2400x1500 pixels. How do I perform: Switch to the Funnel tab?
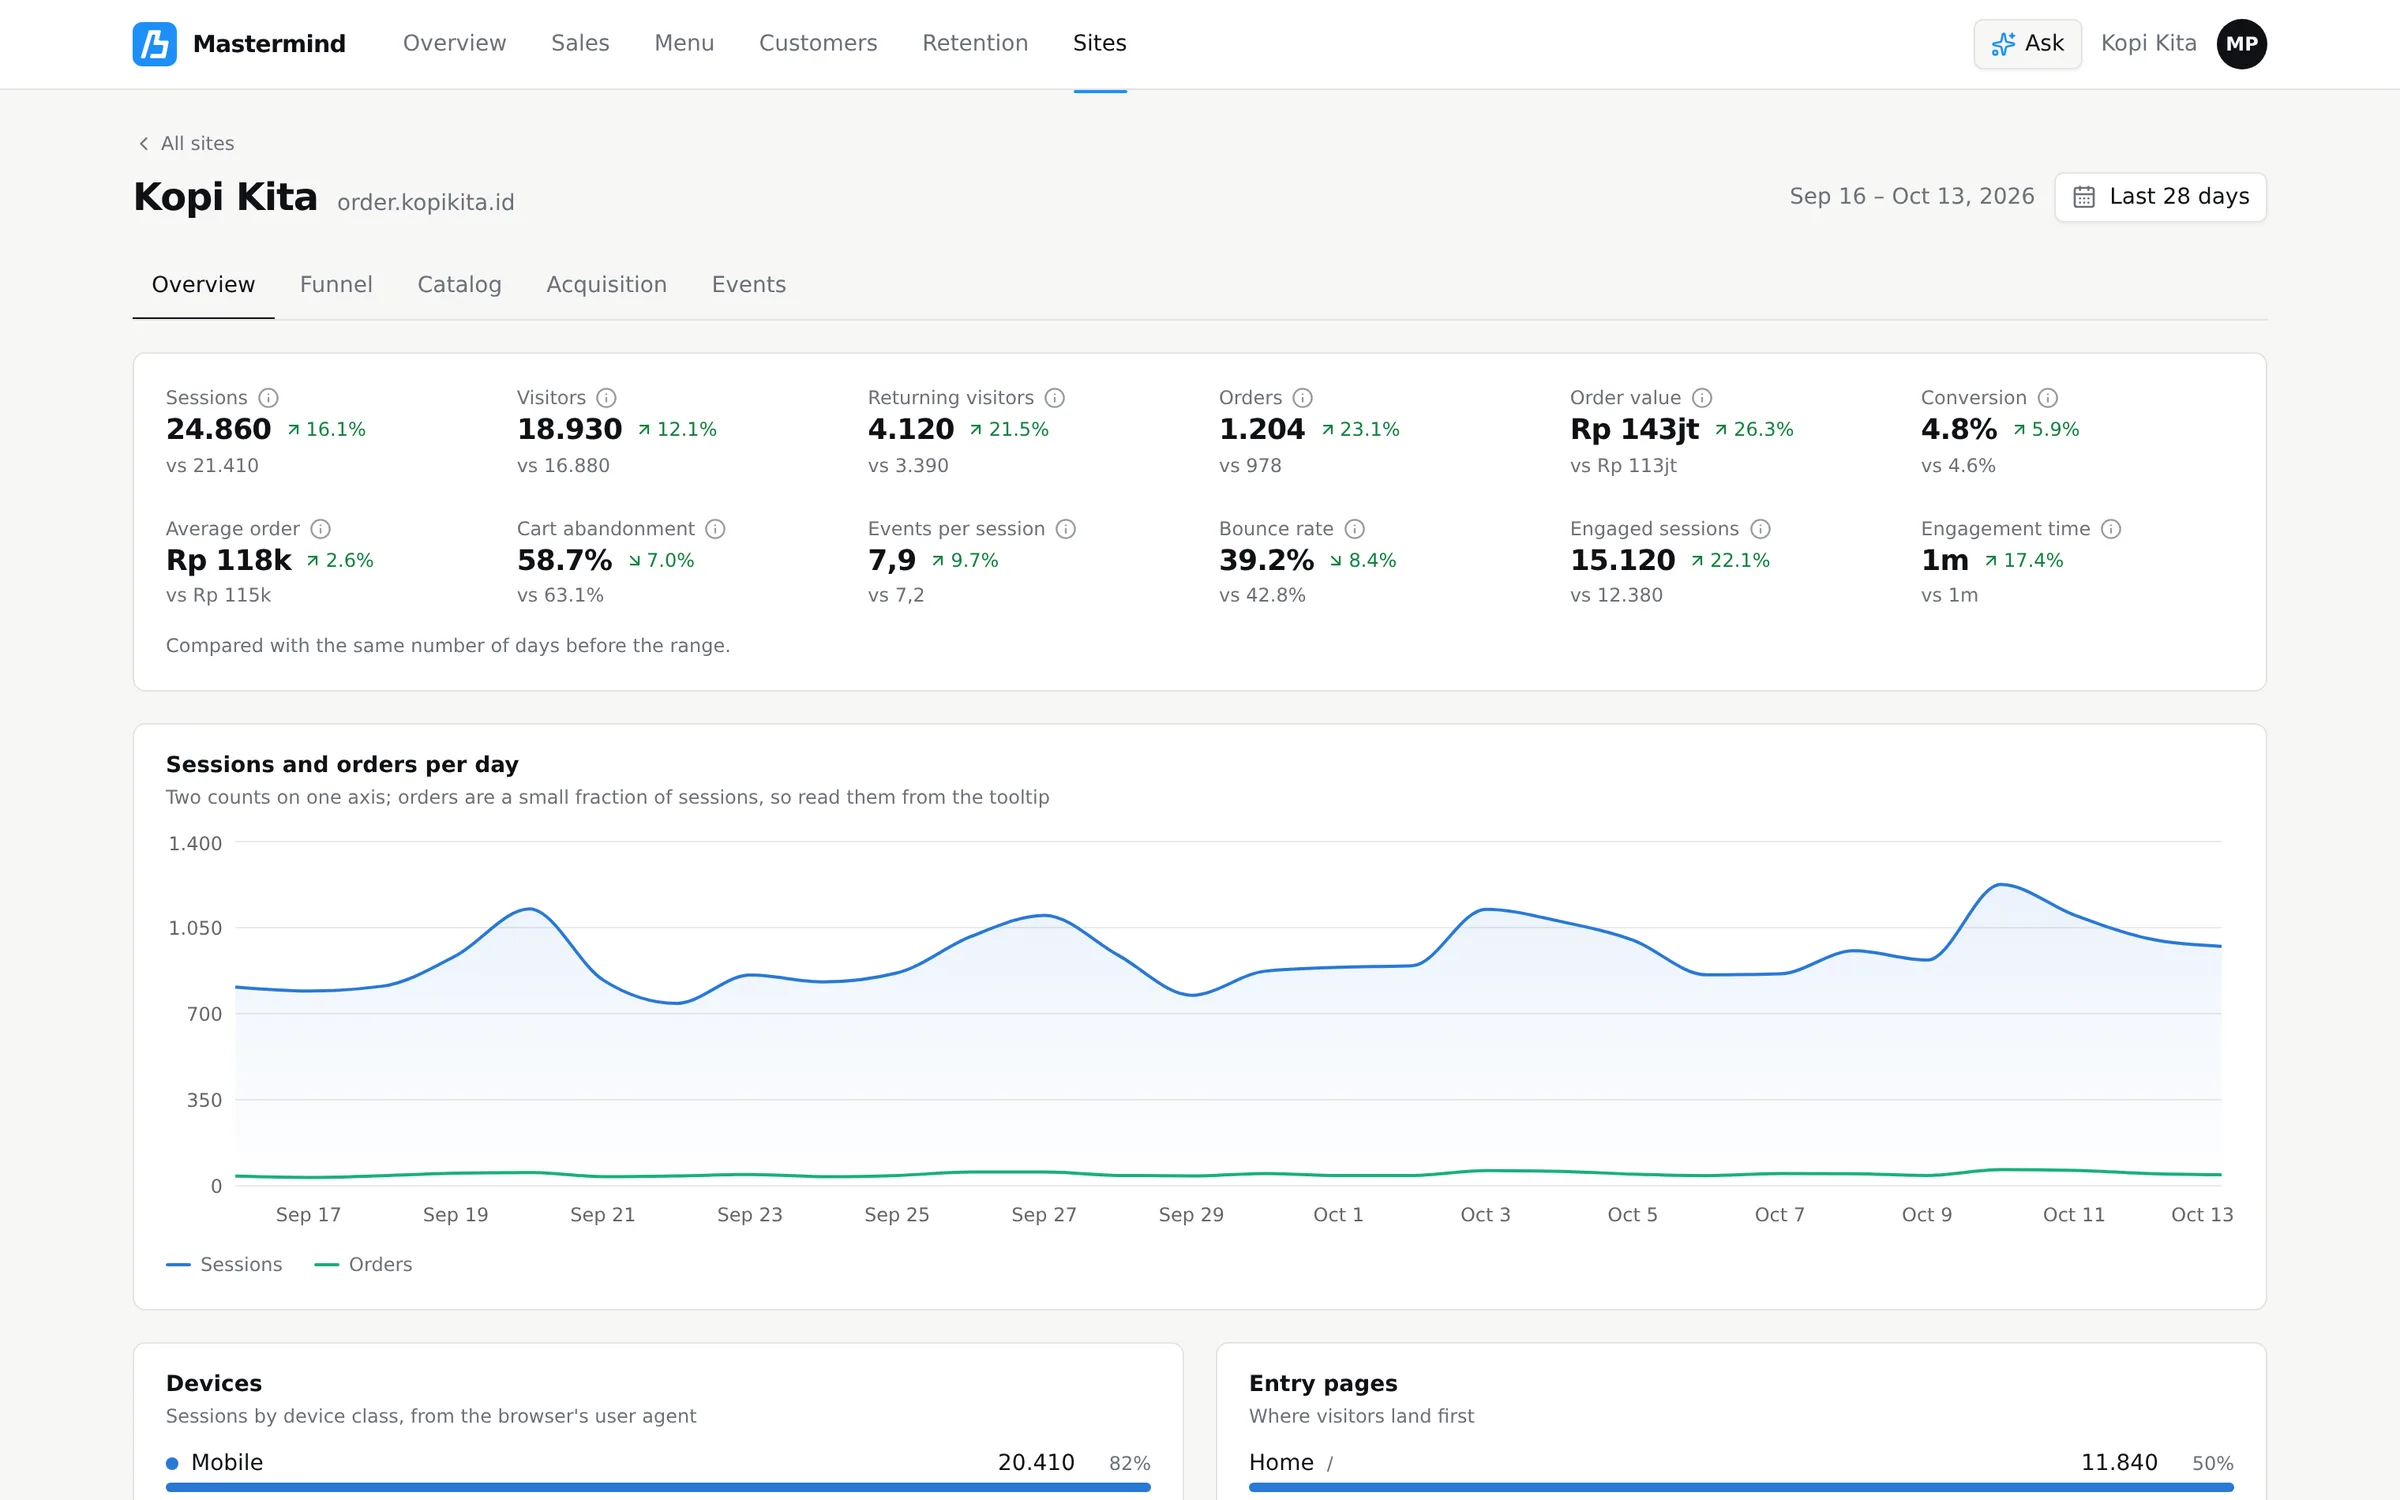(336, 285)
